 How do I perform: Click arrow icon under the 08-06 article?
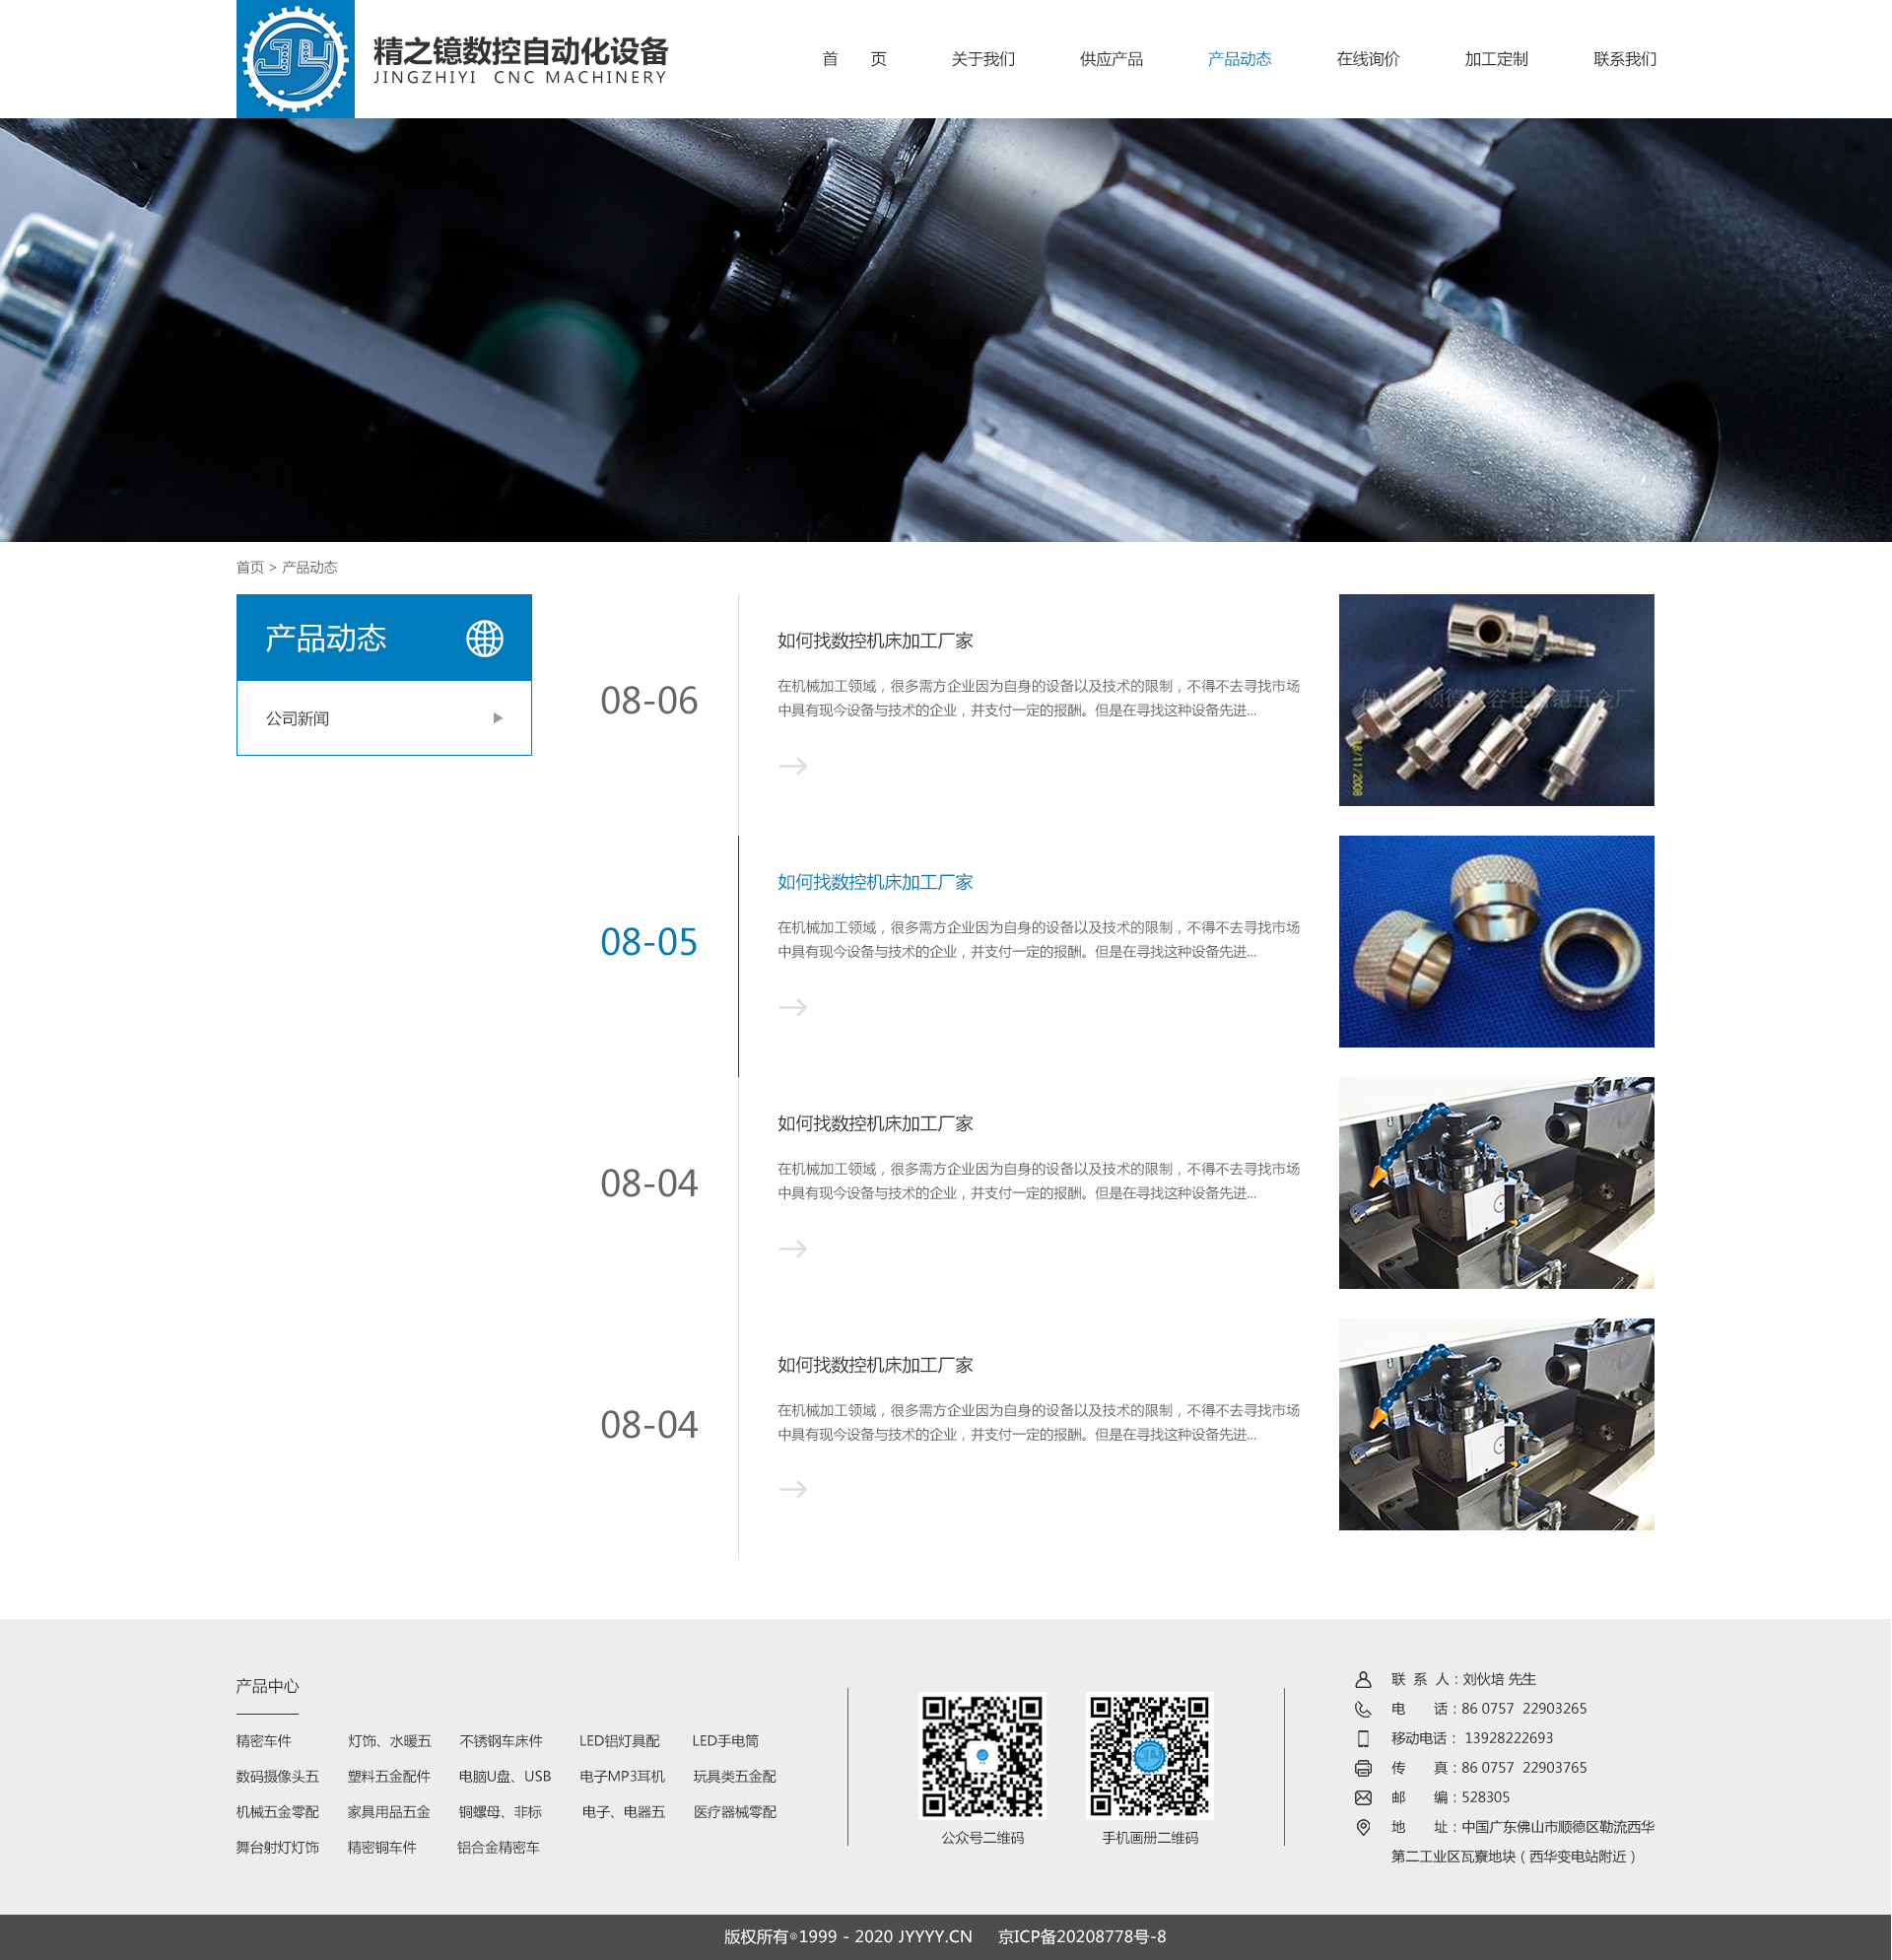(792, 766)
